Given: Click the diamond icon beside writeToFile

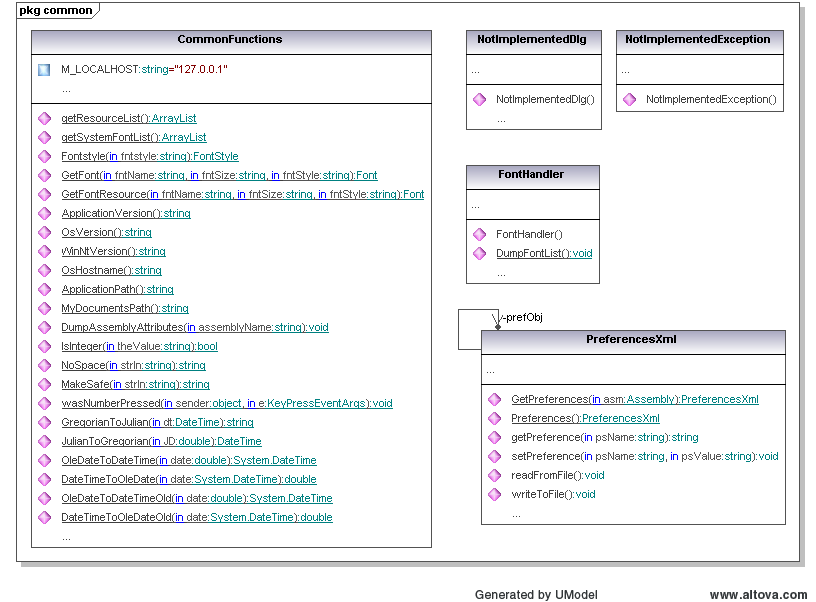Looking at the screenshot, I should pos(494,494).
